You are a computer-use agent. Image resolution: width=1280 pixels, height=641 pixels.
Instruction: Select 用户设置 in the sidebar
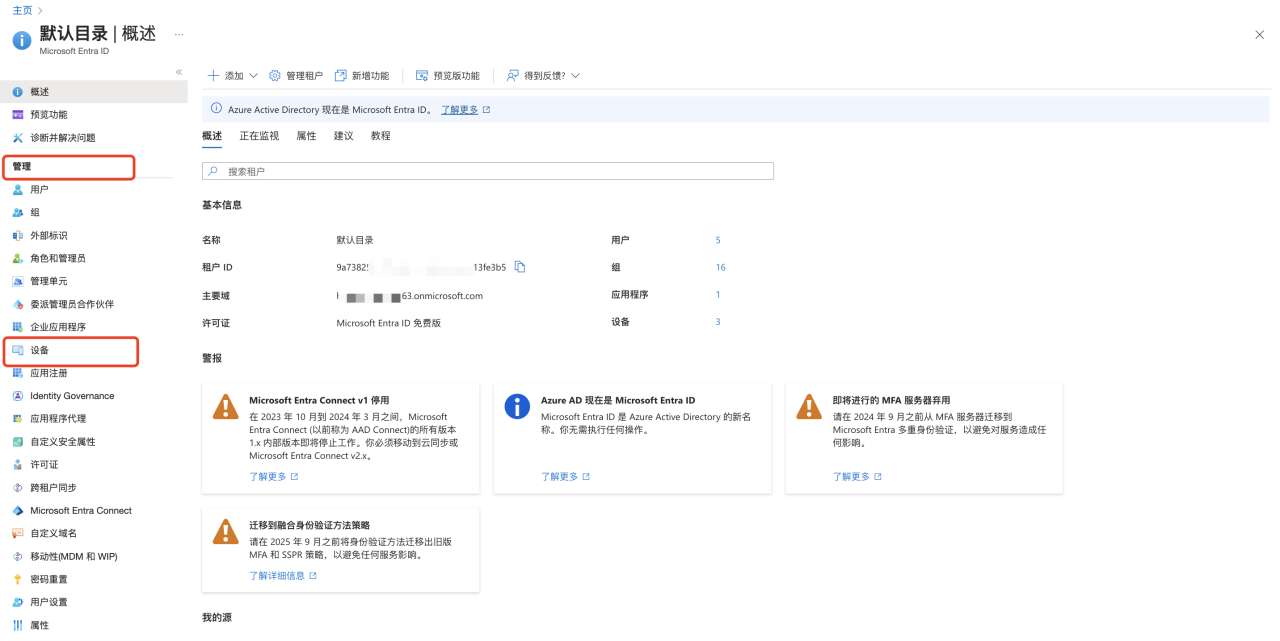(x=48, y=603)
